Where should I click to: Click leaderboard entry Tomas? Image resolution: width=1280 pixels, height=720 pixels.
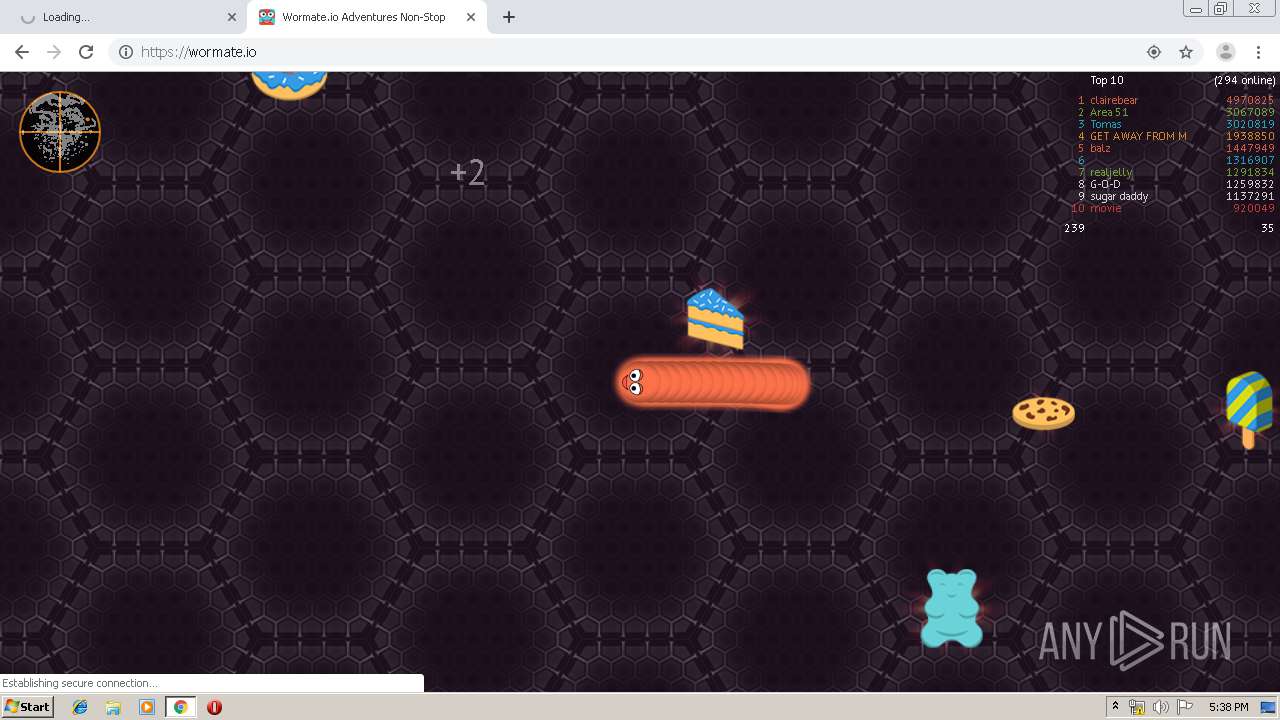pyautogui.click(x=1106, y=124)
